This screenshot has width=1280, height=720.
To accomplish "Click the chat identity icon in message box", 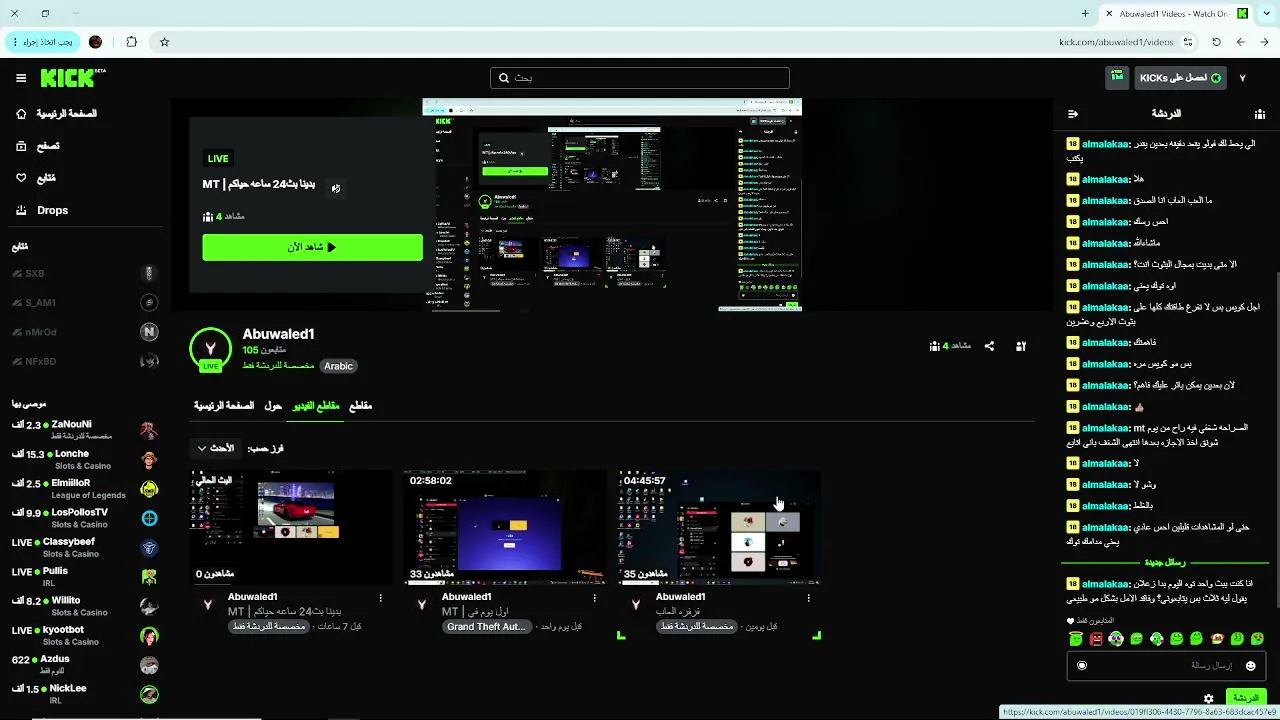I will (1082, 666).
